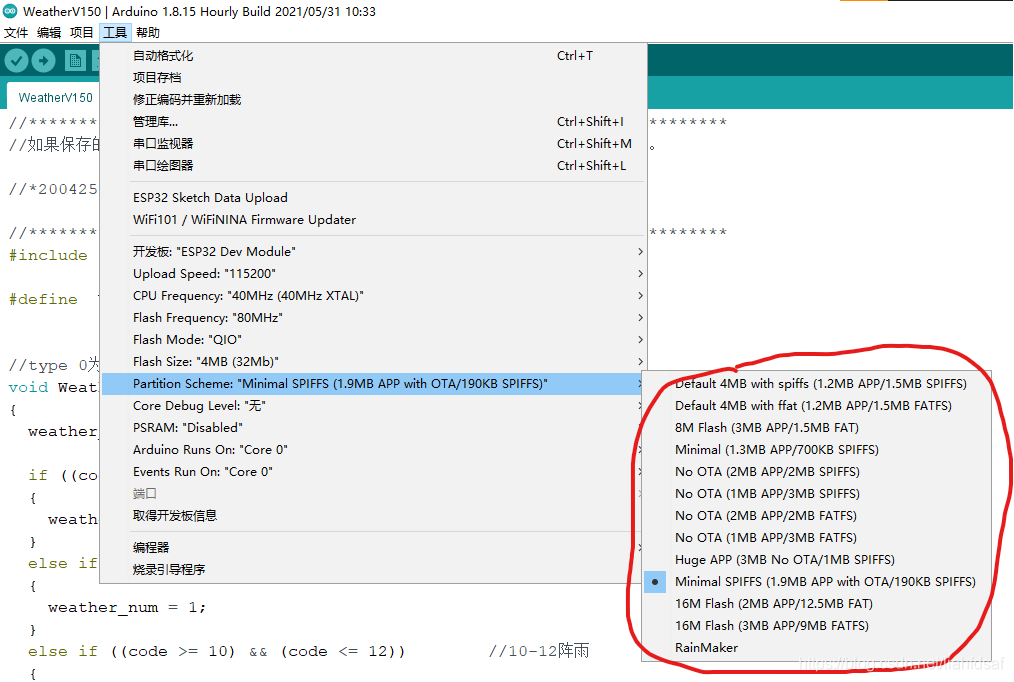Click the "#include" code line

pyautogui.click(x=48, y=255)
